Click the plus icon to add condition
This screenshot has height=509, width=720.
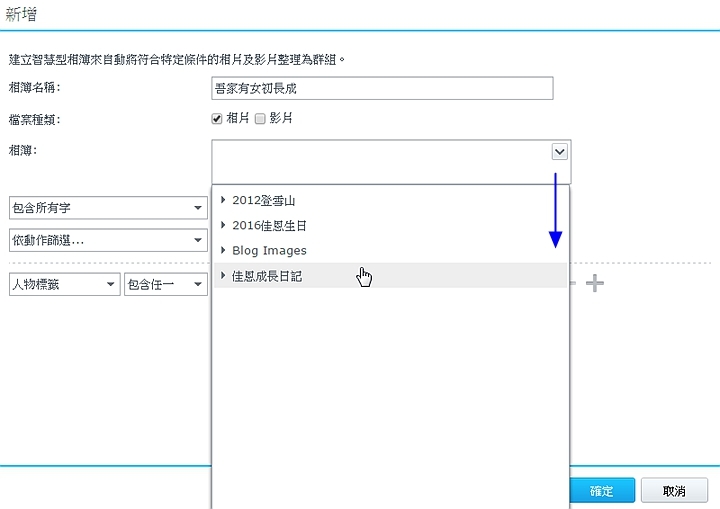point(595,284)
